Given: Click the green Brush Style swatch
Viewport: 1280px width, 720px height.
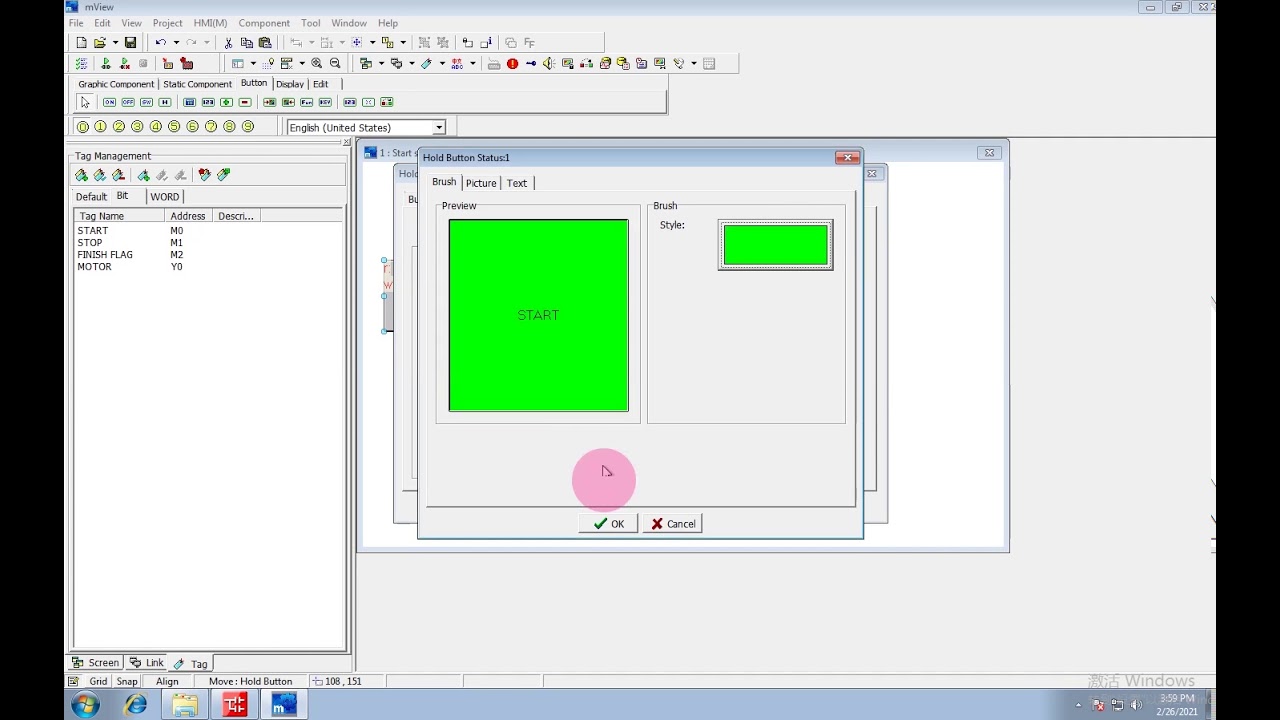Looking at the screenshot, I should [775, 245].
